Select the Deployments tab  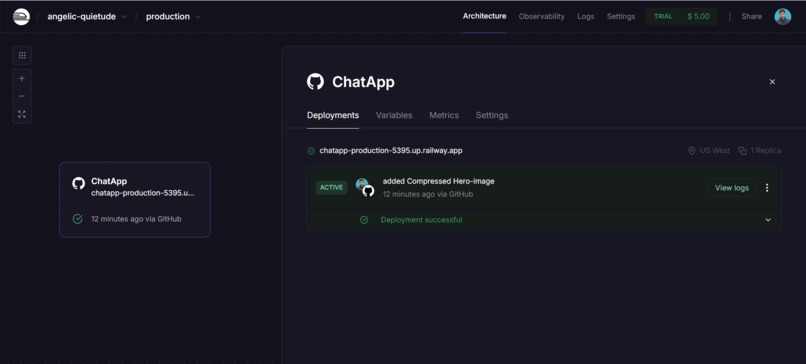tap(333, 115)
